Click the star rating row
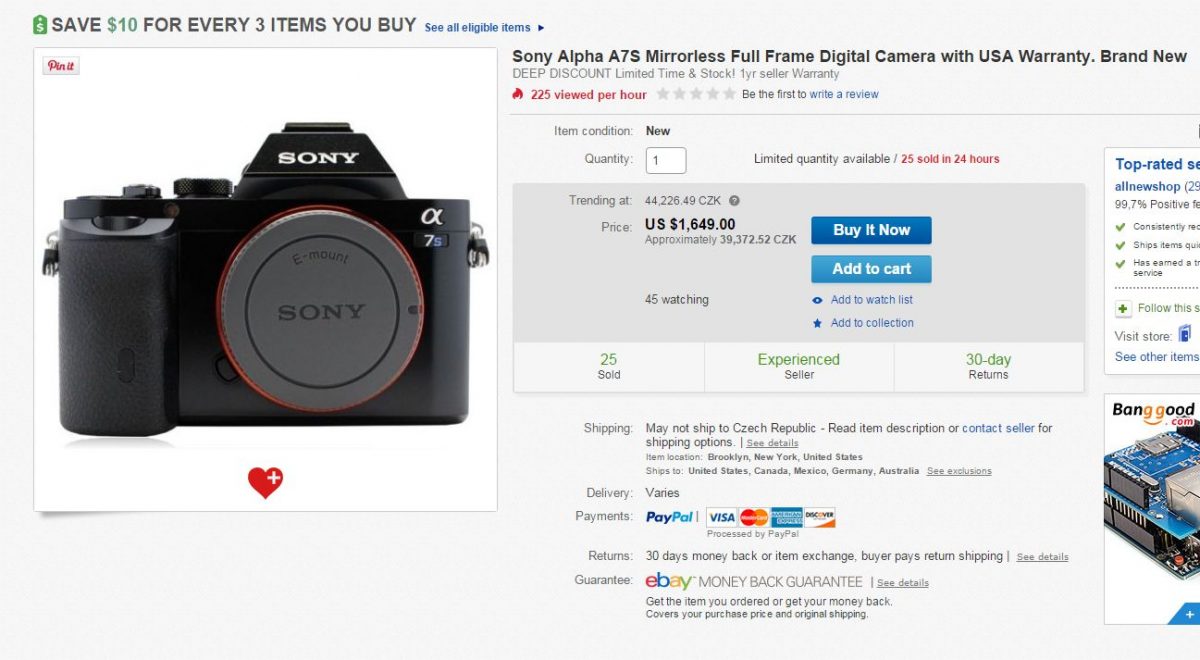Screen dimensions: 1200x660 [694, 94]
